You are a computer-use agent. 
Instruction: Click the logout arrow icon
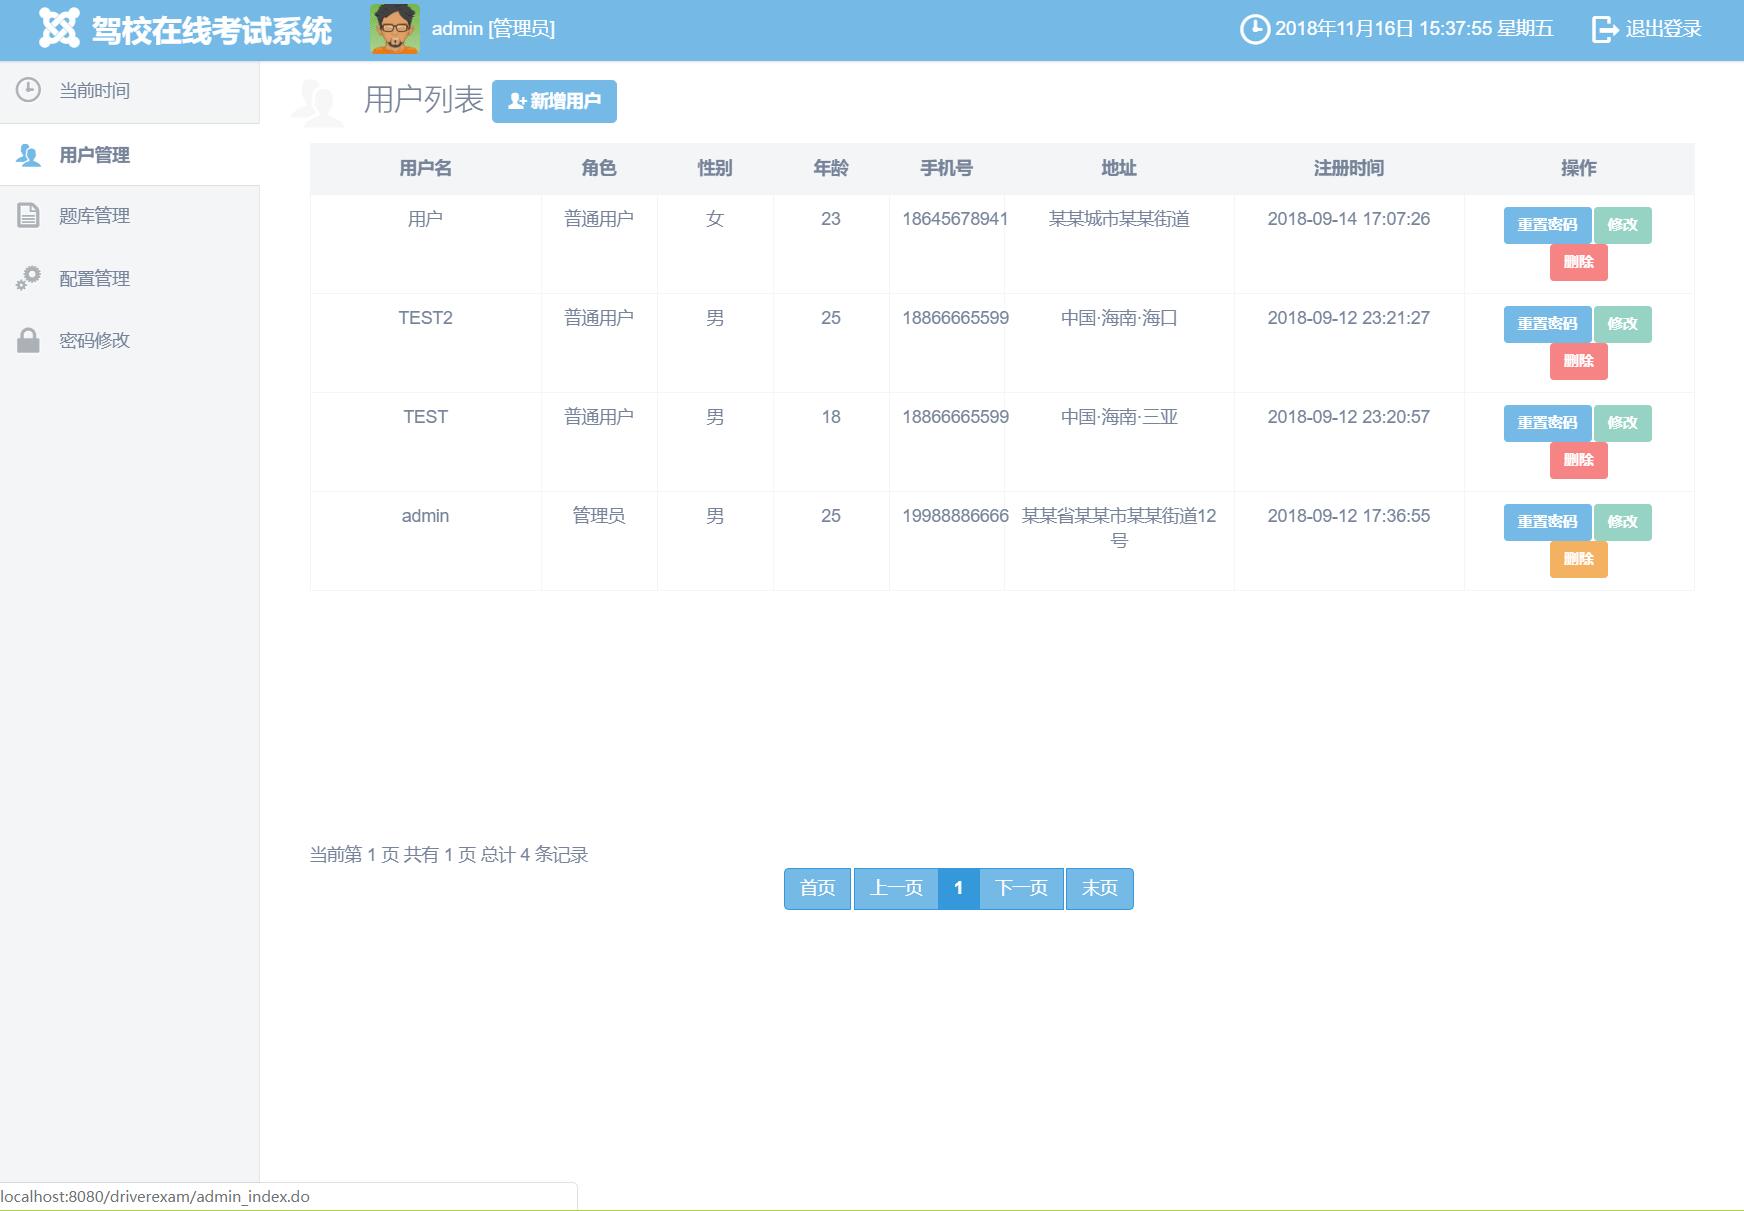coord(1604,29)
